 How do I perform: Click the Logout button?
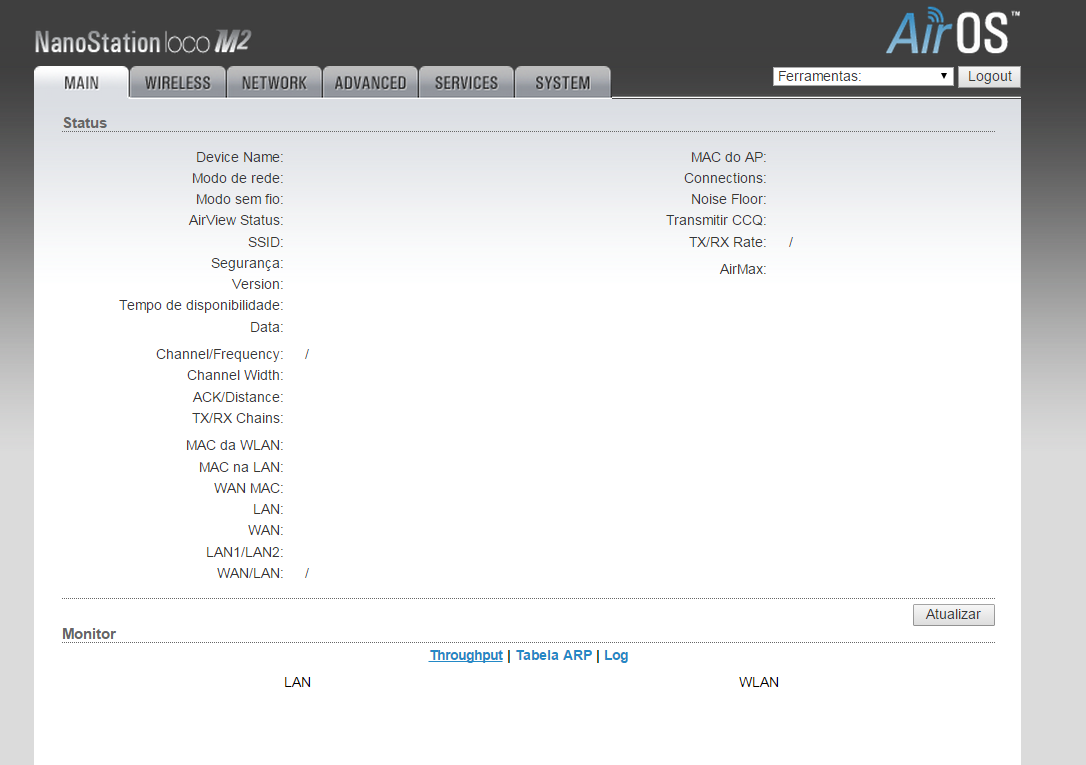[x=989, y=76]
